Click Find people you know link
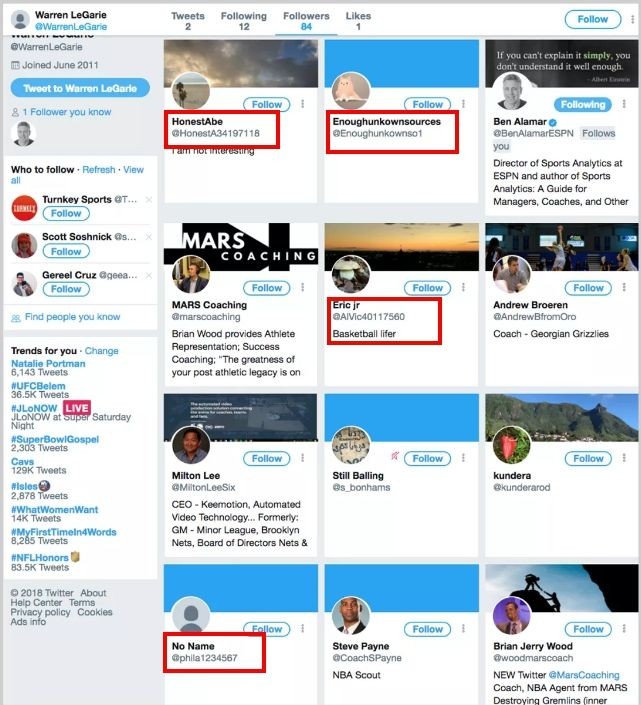The width and height of the screenshot is (641, 705). click(x=72, y=317)
